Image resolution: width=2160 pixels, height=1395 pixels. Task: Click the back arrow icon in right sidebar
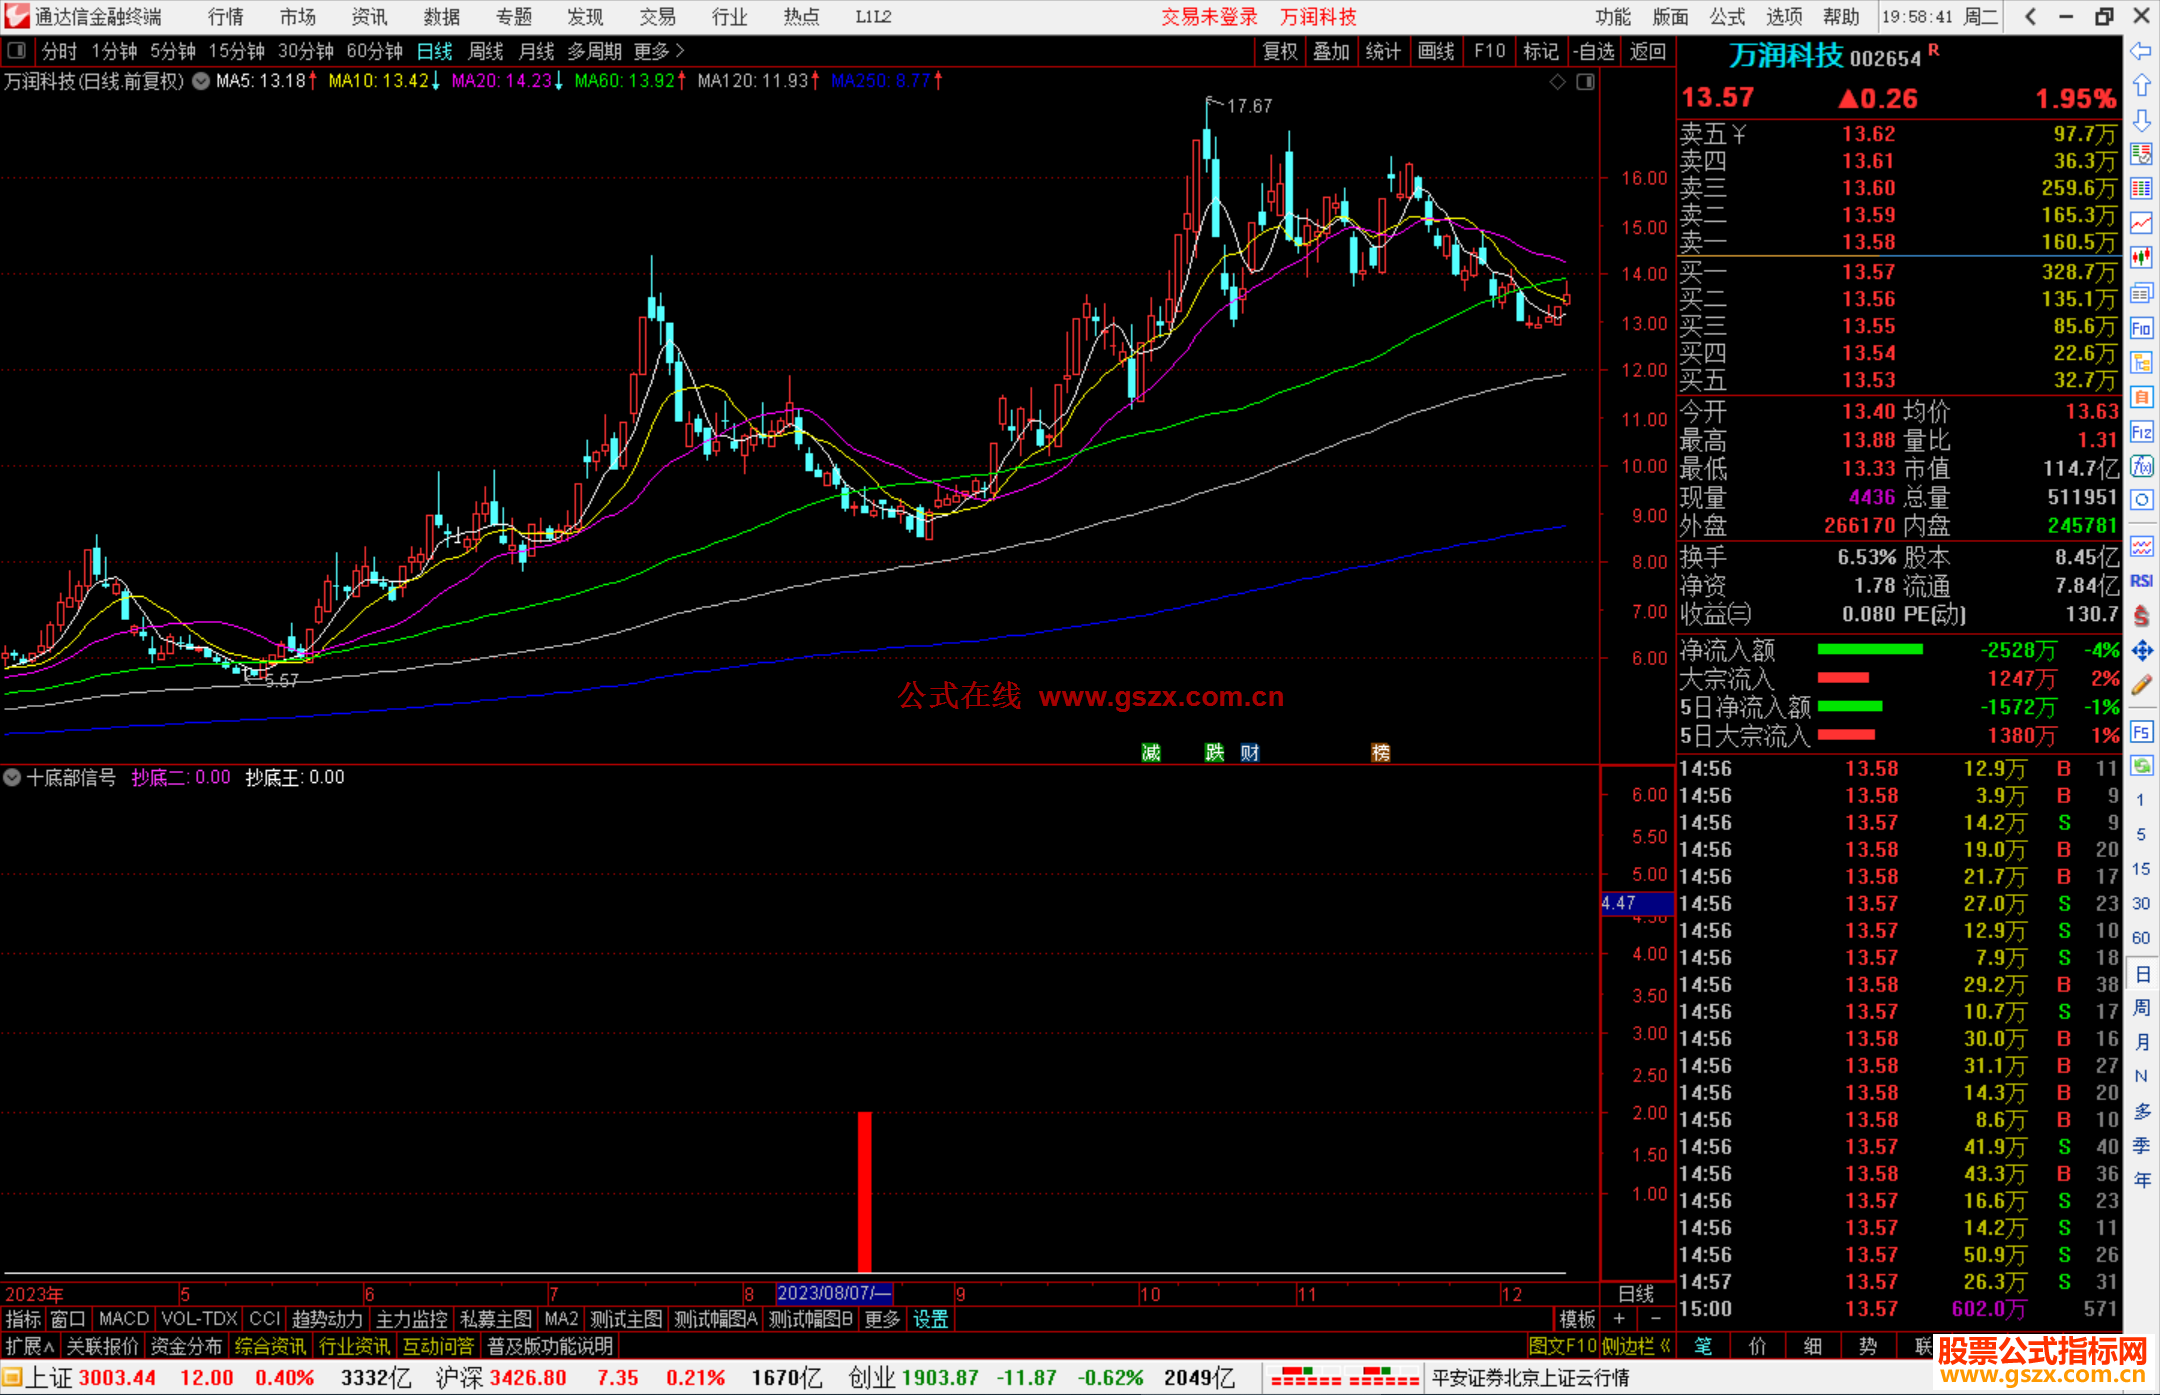(2141, 51)
